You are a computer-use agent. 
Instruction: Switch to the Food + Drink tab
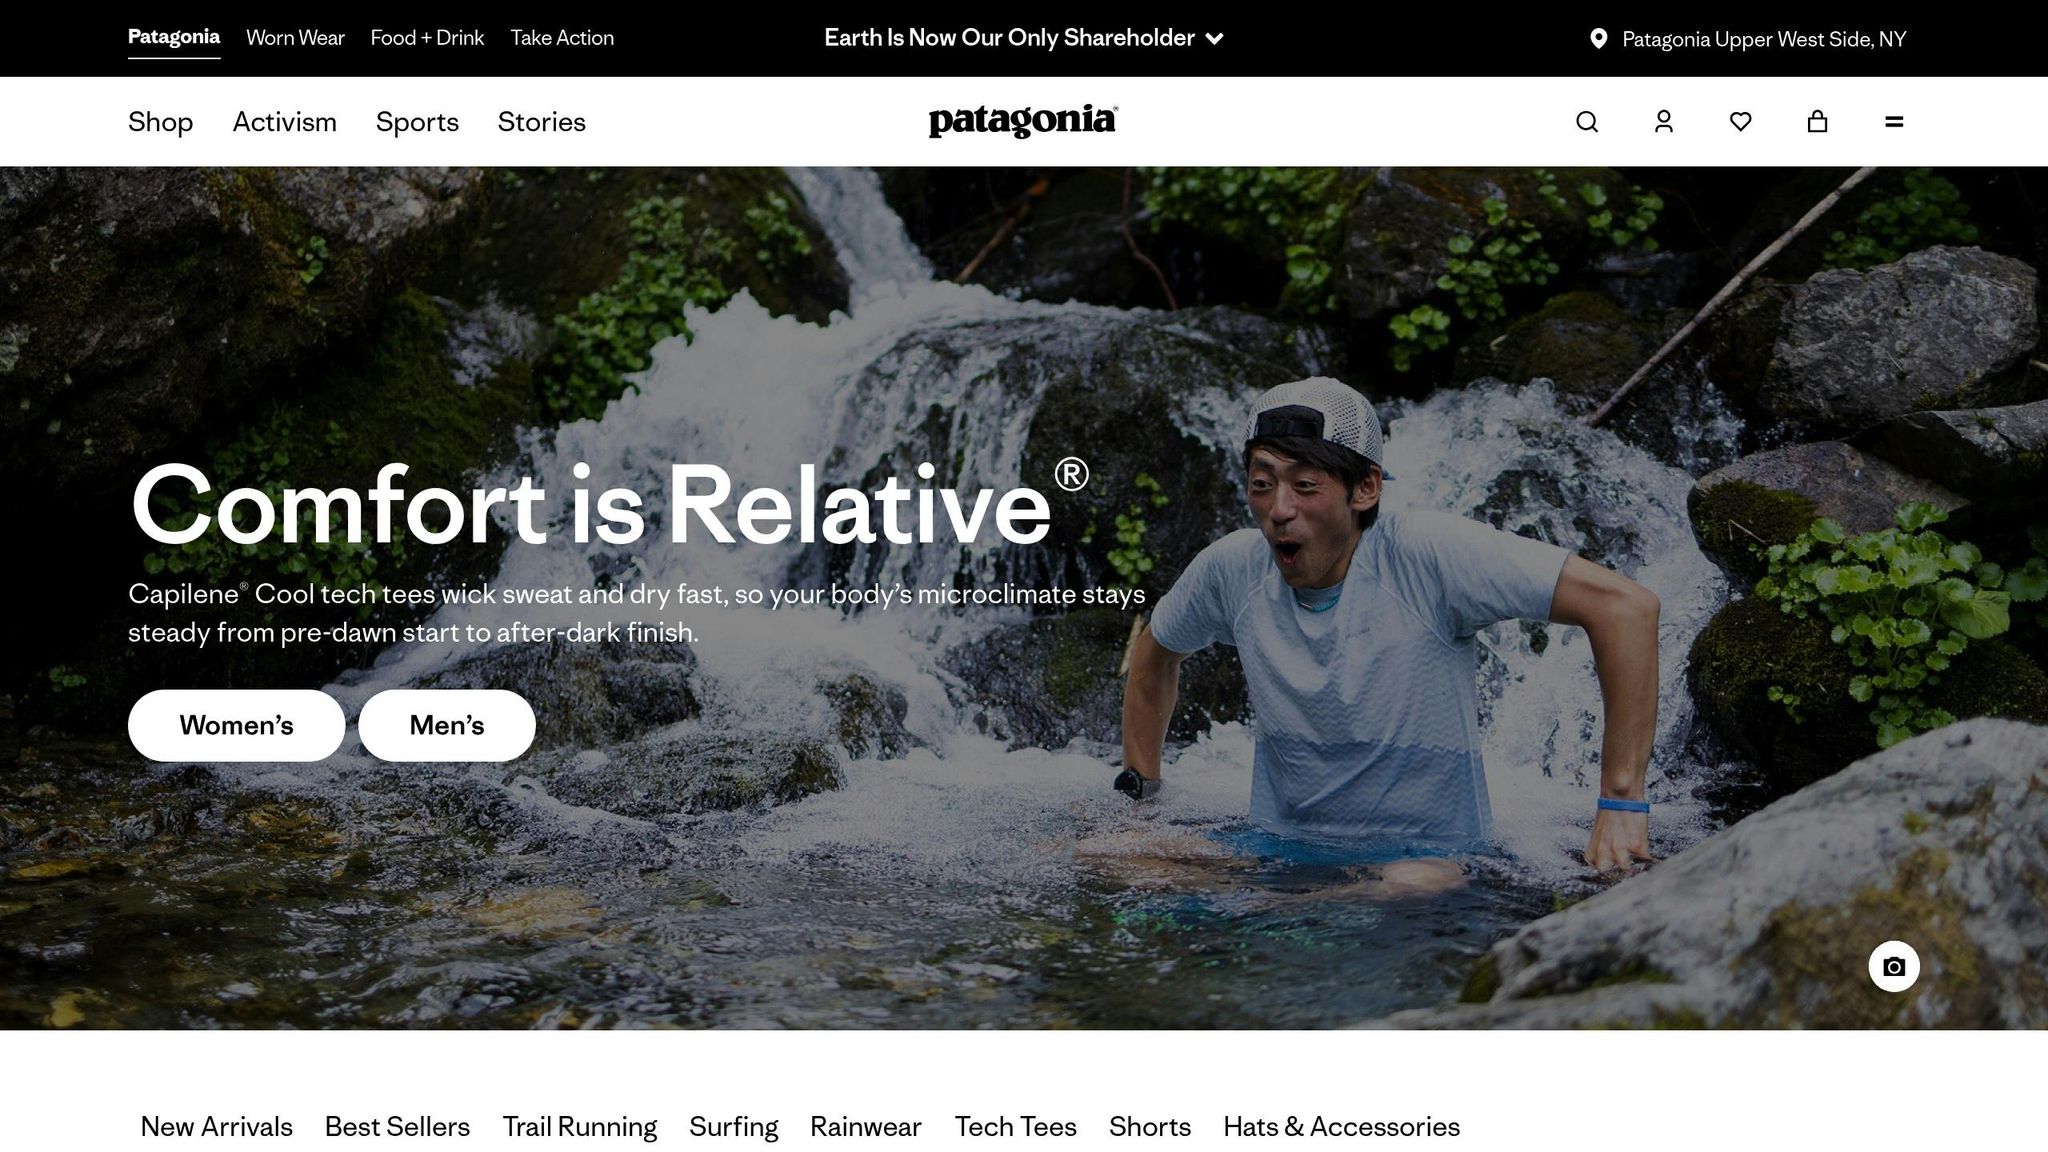(x=427, y=38)
